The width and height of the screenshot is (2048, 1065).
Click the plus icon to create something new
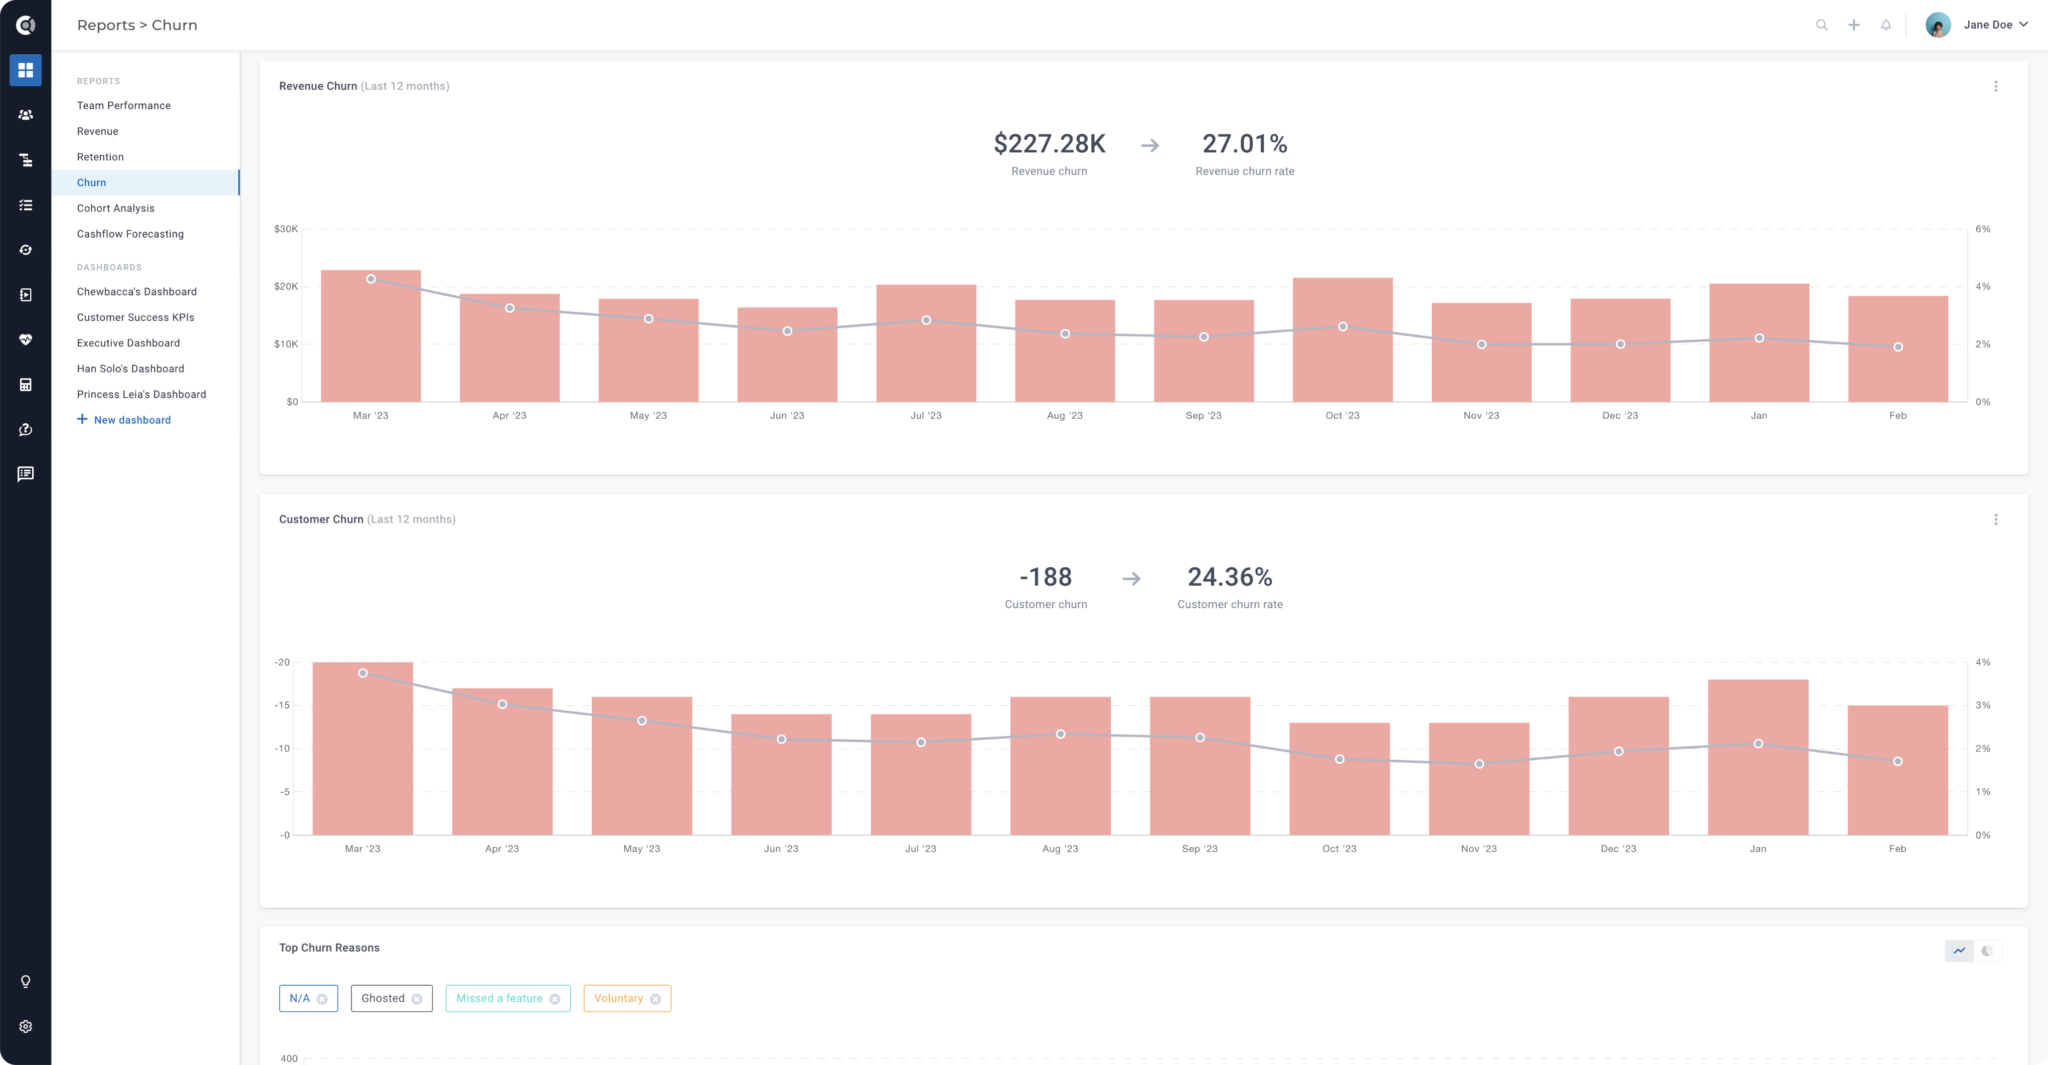coord(1853,24)
